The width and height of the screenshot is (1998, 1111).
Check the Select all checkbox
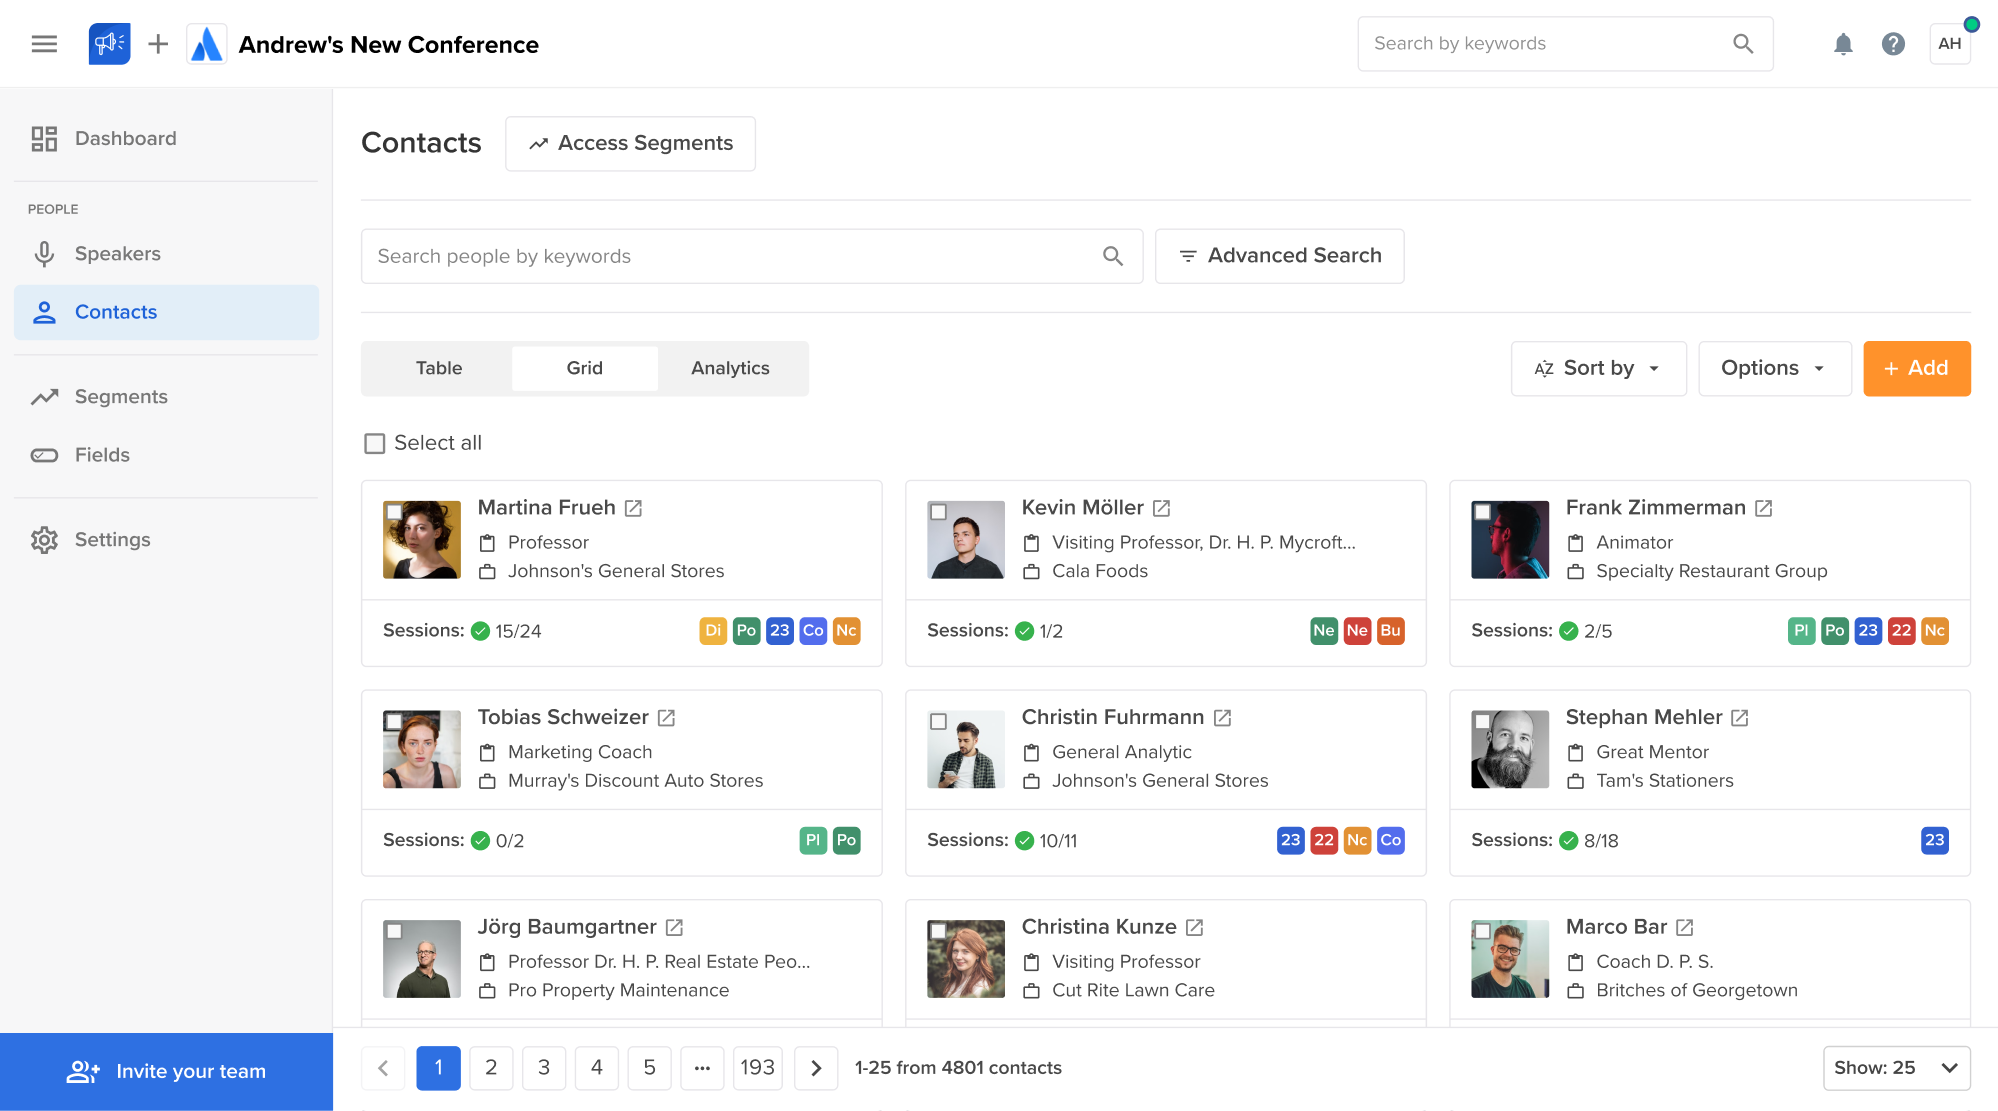tap(374, 442)
